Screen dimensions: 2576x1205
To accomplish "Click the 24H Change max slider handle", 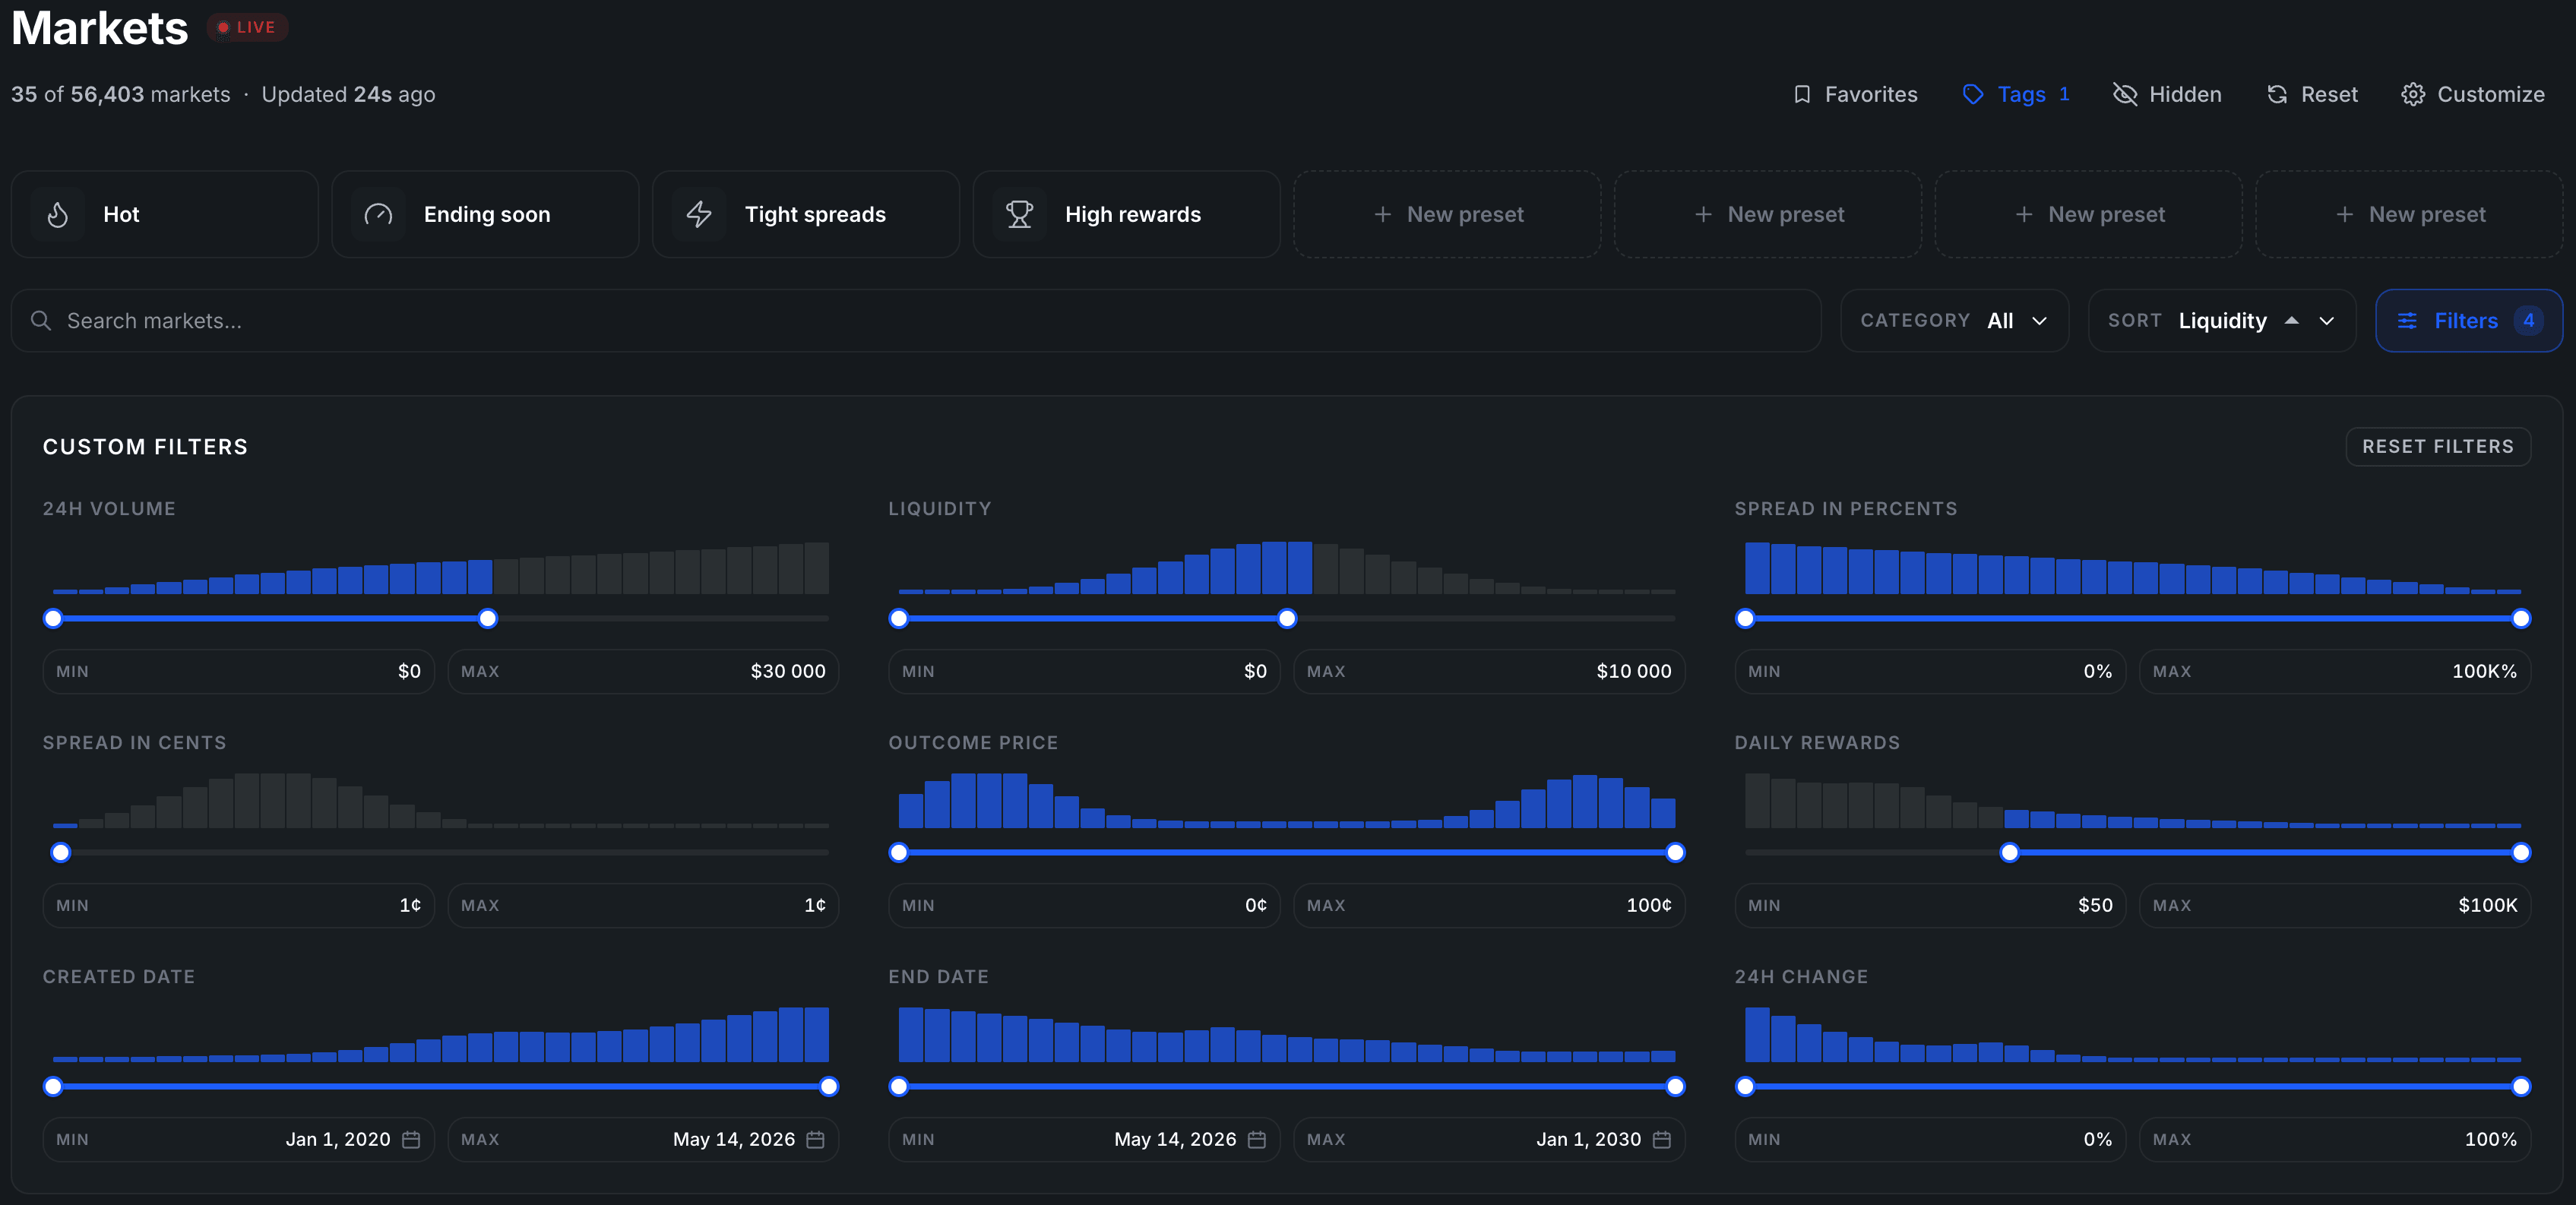I will click(x=2521, y=1086).
